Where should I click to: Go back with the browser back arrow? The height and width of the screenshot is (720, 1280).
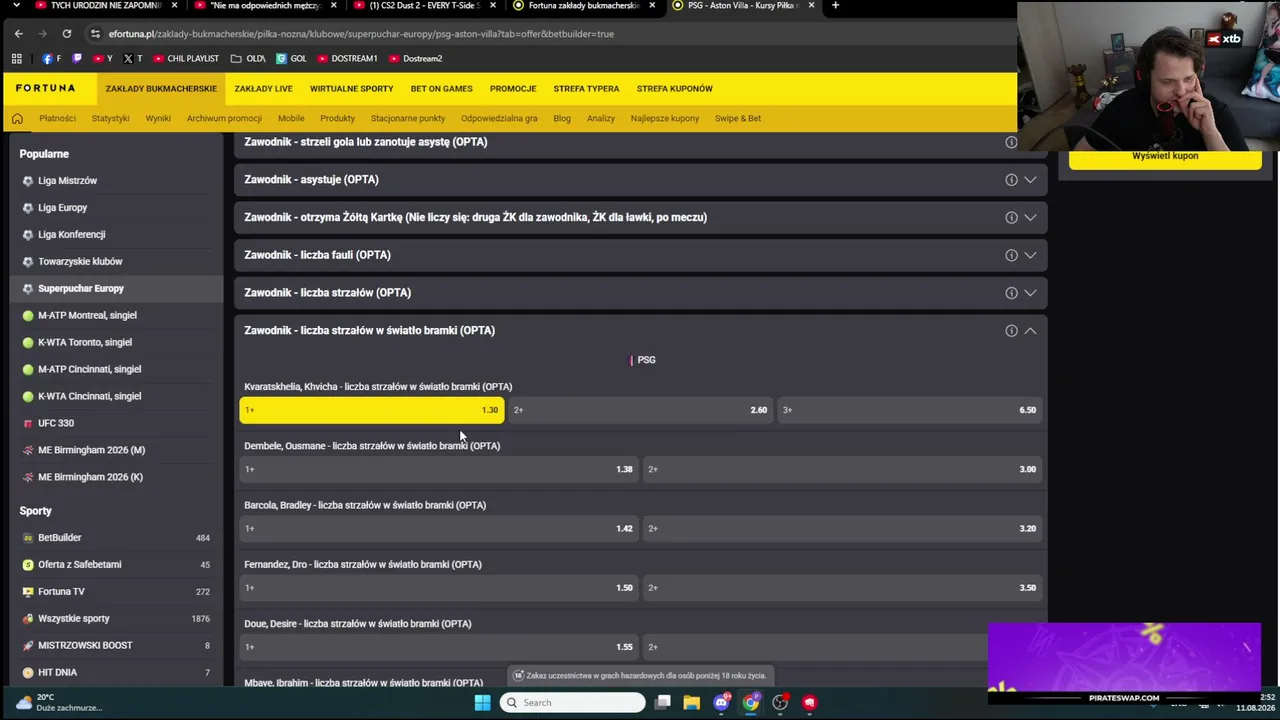pyautogui.click(x=18, y=34)
